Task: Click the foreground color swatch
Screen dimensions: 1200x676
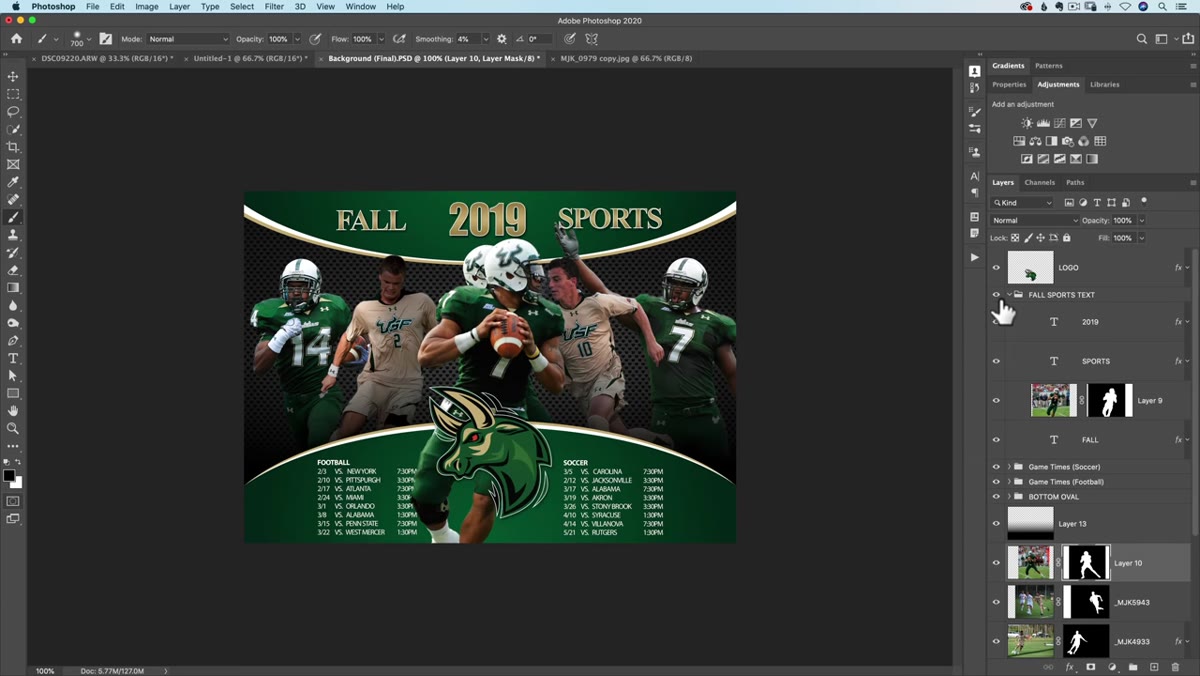Action: click(x=9, y=476)
